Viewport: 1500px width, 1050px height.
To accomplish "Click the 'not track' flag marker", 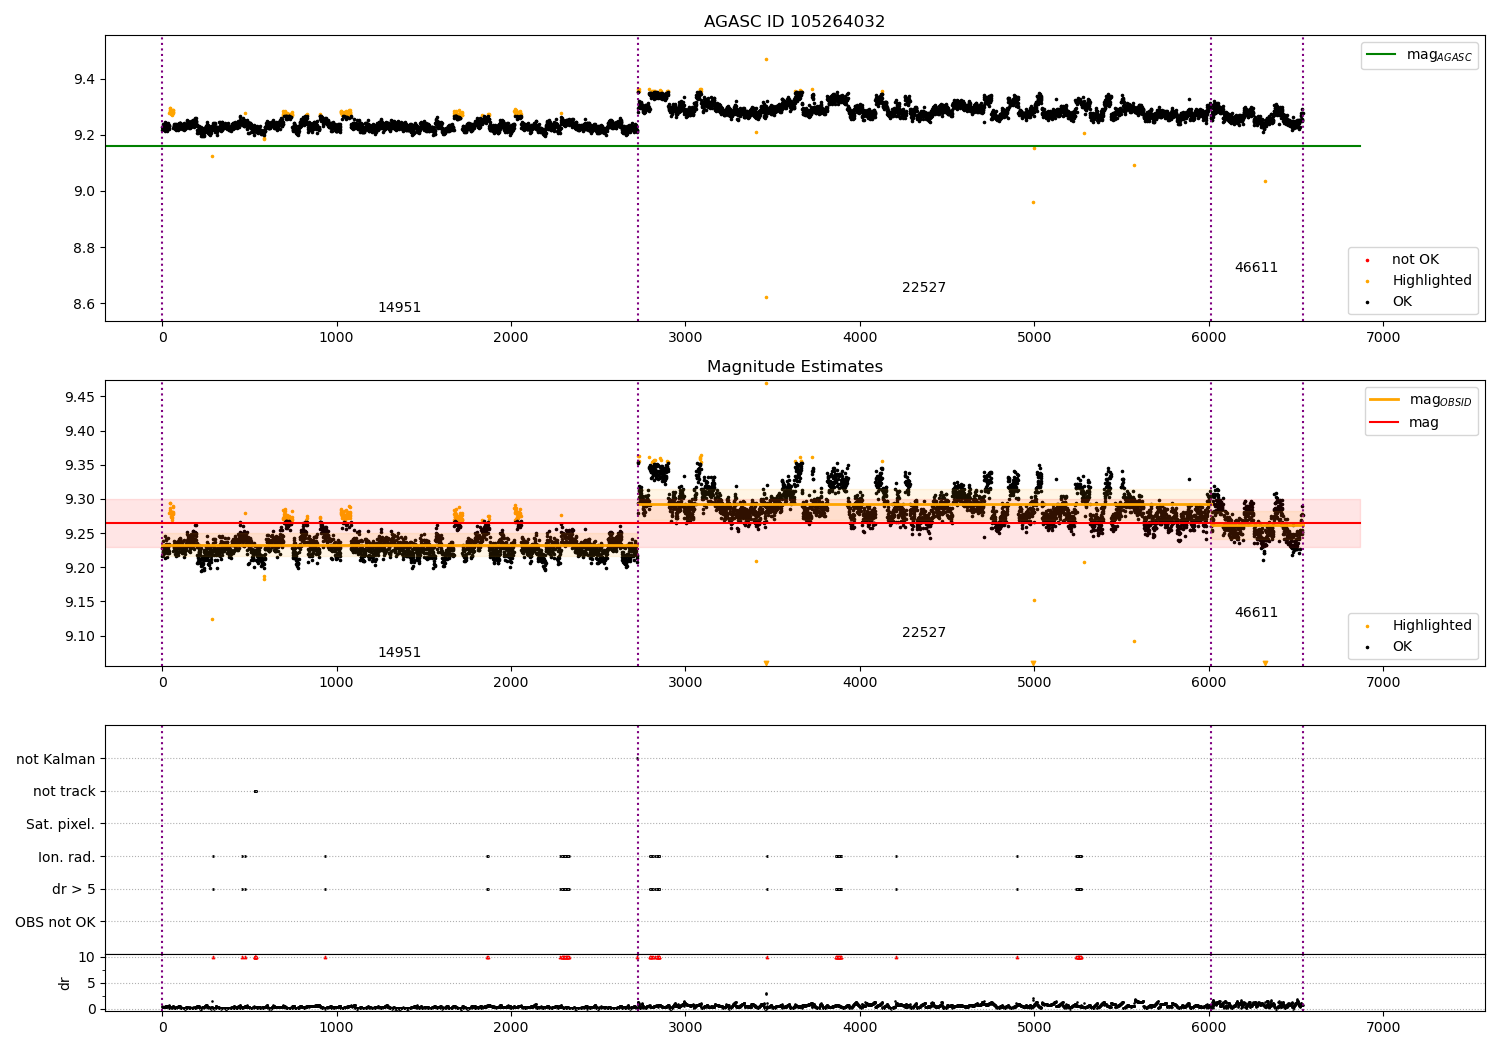I will click(255, 791).
